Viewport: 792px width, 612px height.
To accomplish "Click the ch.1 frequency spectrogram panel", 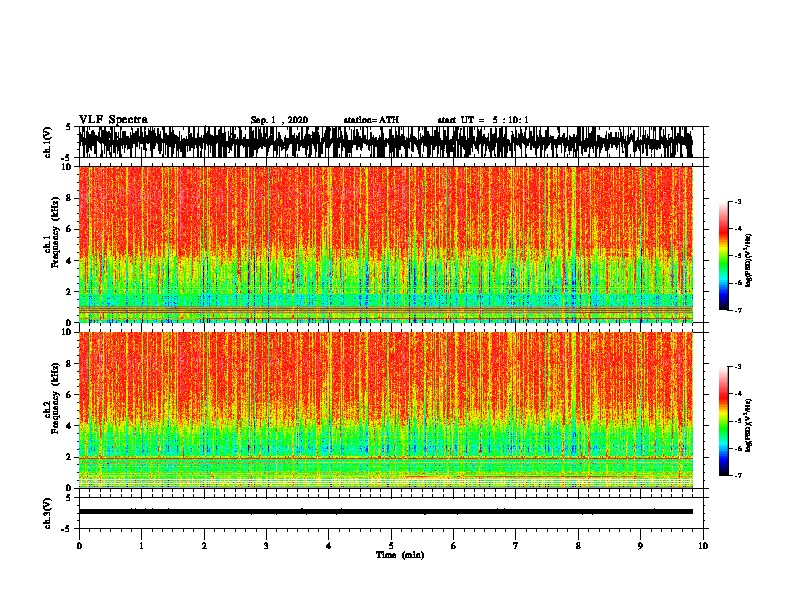I will tap(385, 244).
